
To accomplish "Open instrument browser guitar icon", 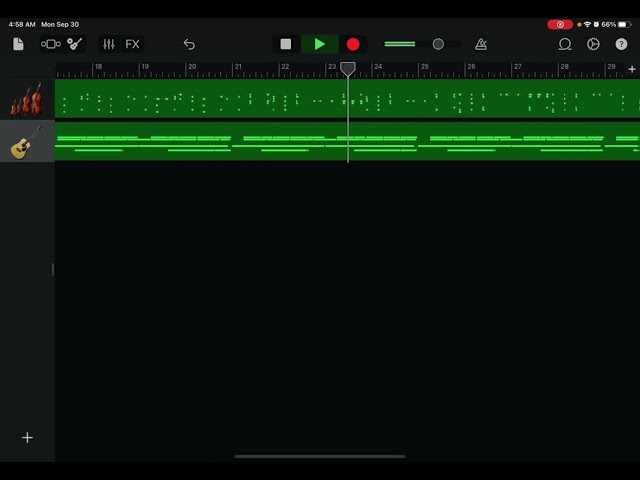I will [75, 44].
